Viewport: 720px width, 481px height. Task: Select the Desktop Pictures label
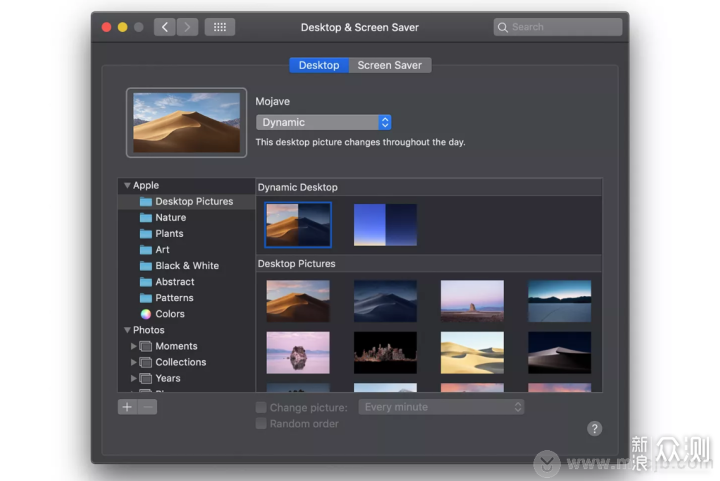click(194, 201)
